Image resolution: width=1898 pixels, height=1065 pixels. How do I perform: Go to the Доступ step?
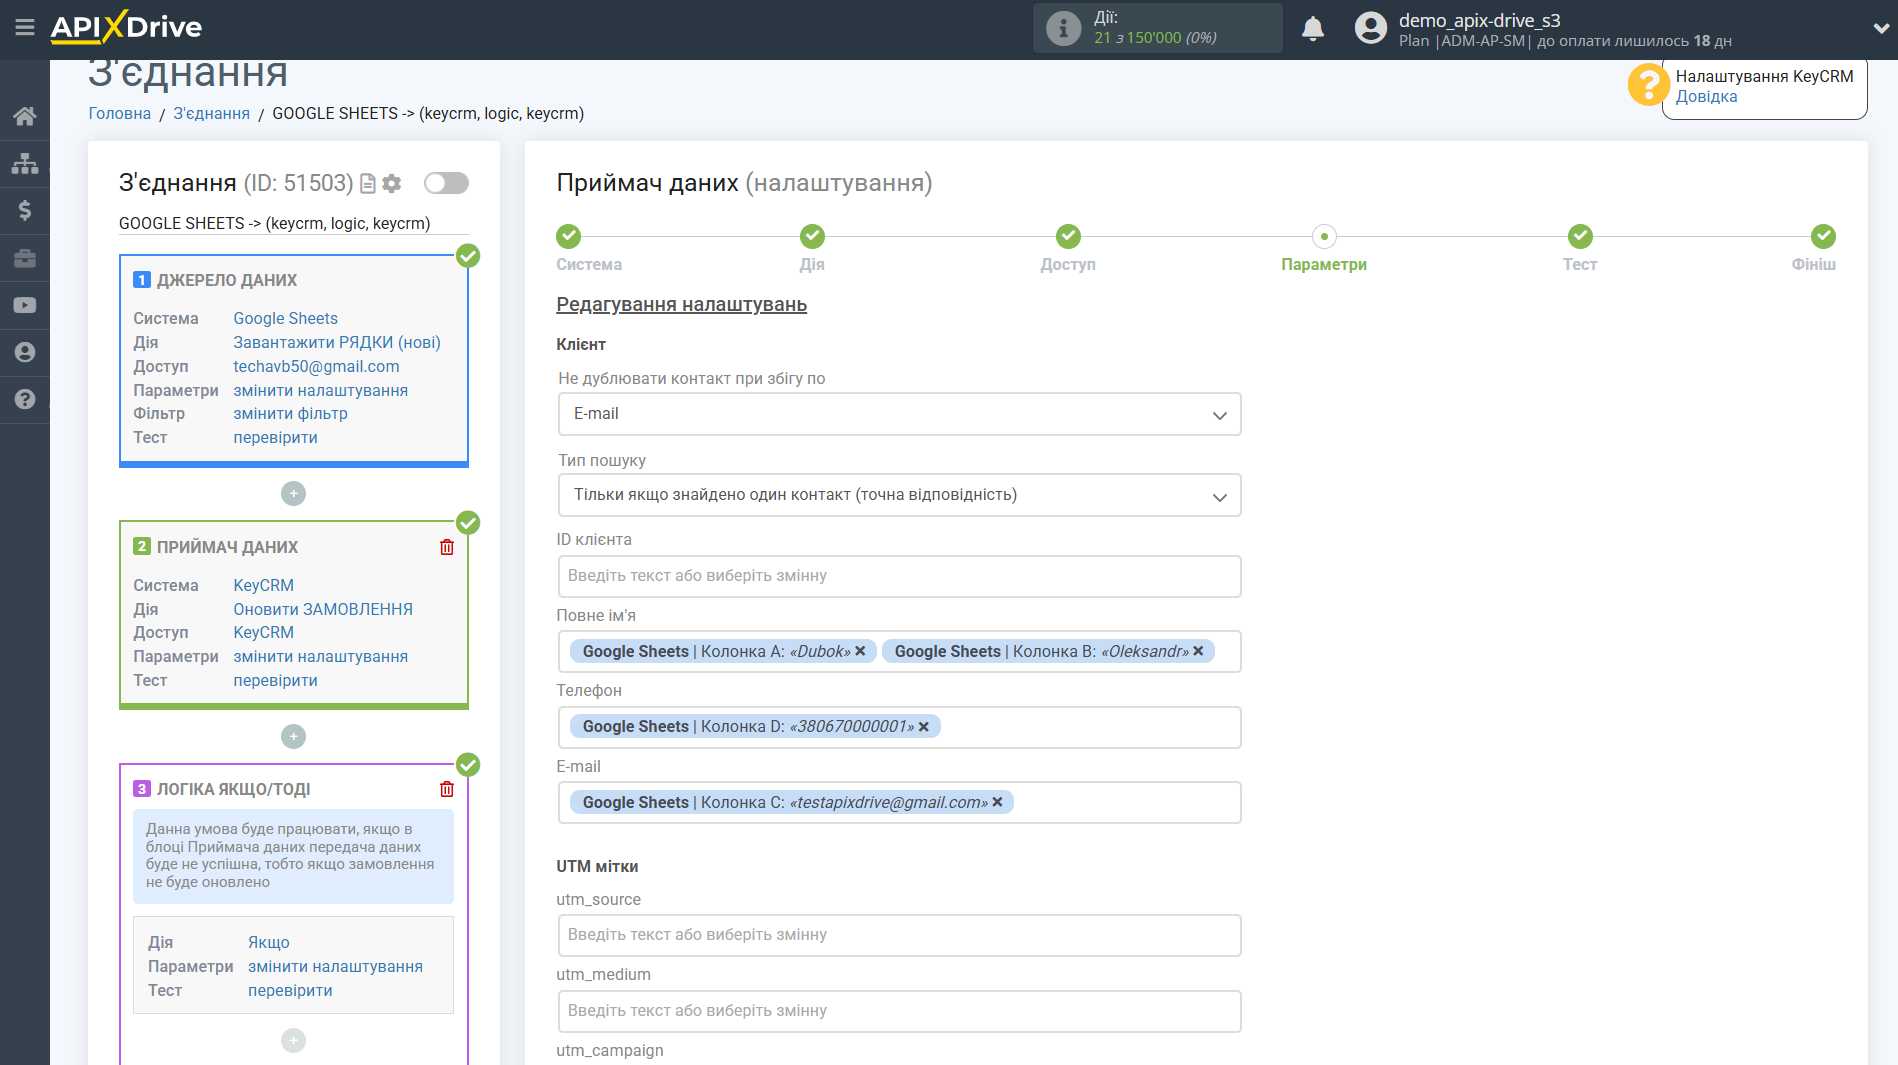[1068, 237]
